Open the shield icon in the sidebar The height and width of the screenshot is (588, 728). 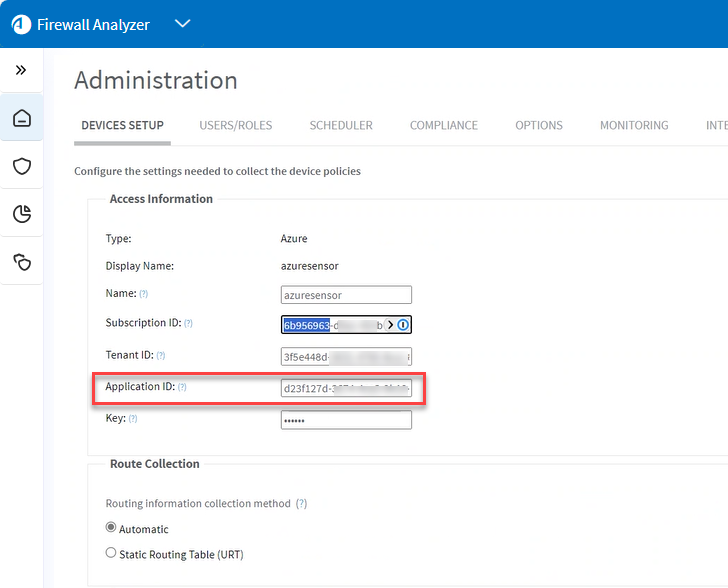click(x=21, y=166)
